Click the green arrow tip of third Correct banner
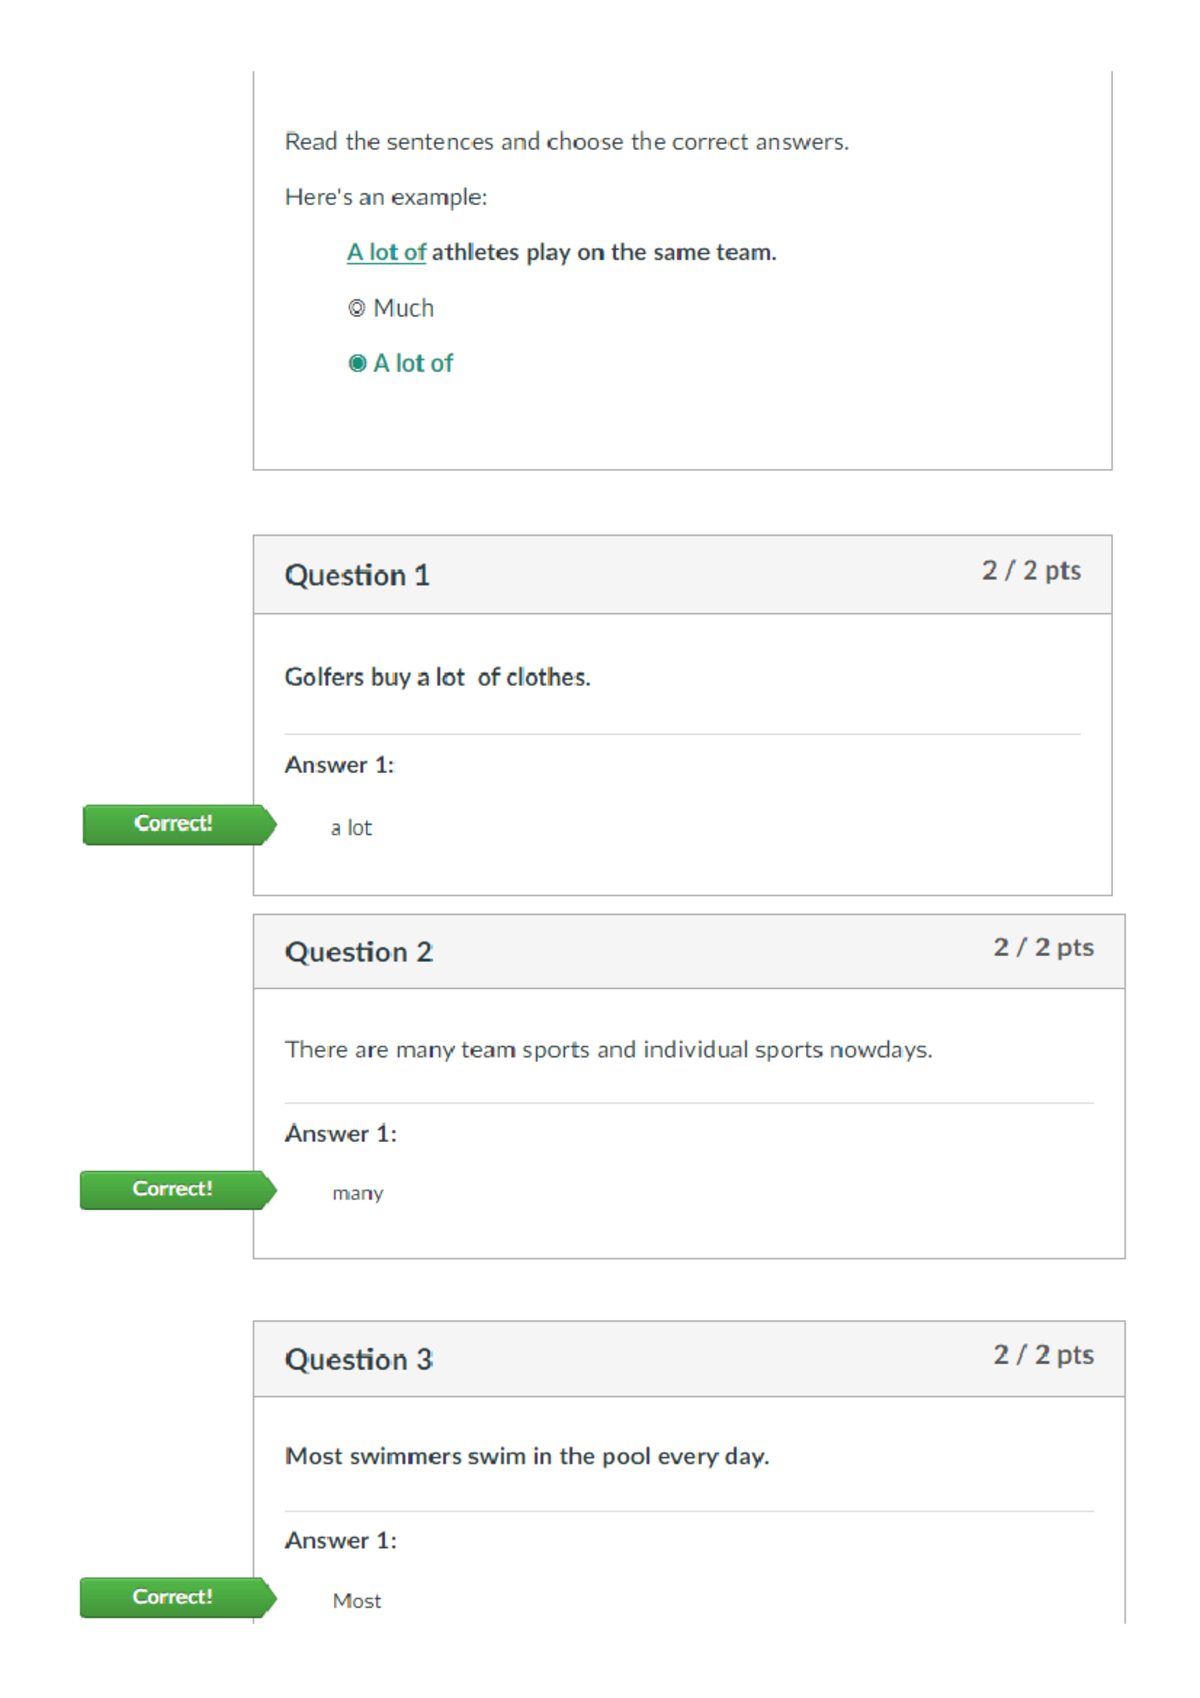Viewport: 1200px width, 1698px height. point(272,1597)
